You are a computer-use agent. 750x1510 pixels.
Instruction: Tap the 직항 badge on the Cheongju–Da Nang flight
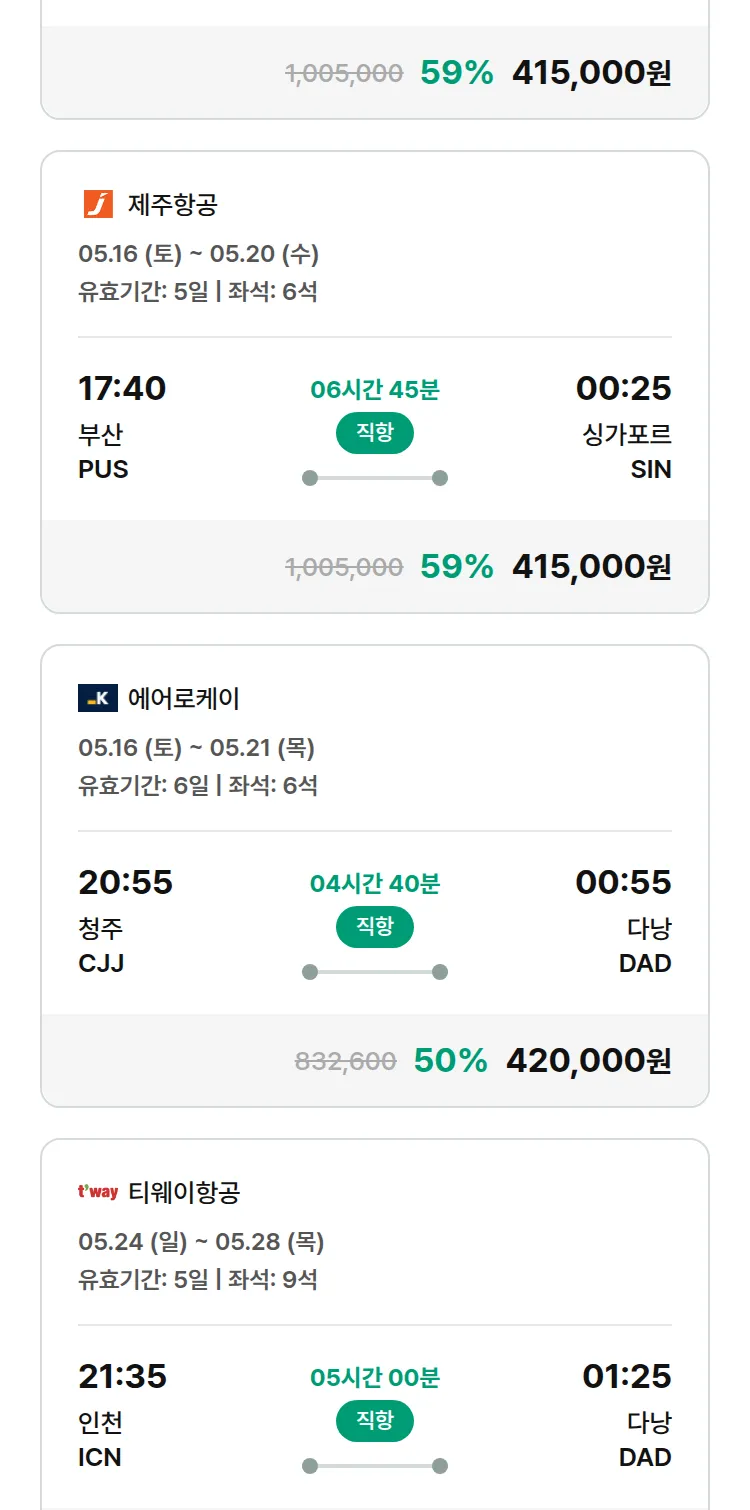click(374, 927)
